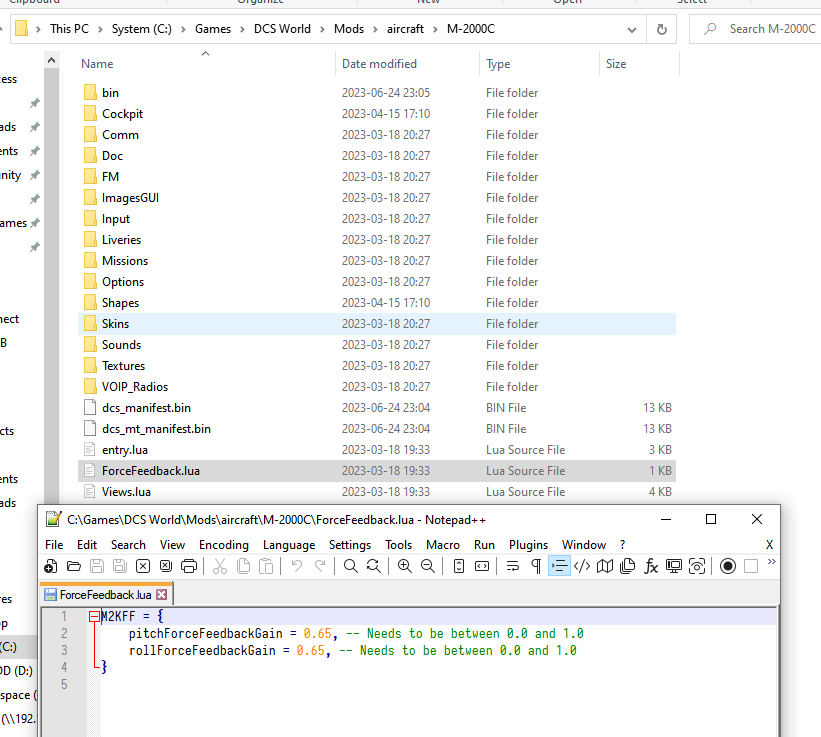Click Stop Recording macro square
Image resolution: width=821 pixels, height=737 pixels.
point(751,566)
